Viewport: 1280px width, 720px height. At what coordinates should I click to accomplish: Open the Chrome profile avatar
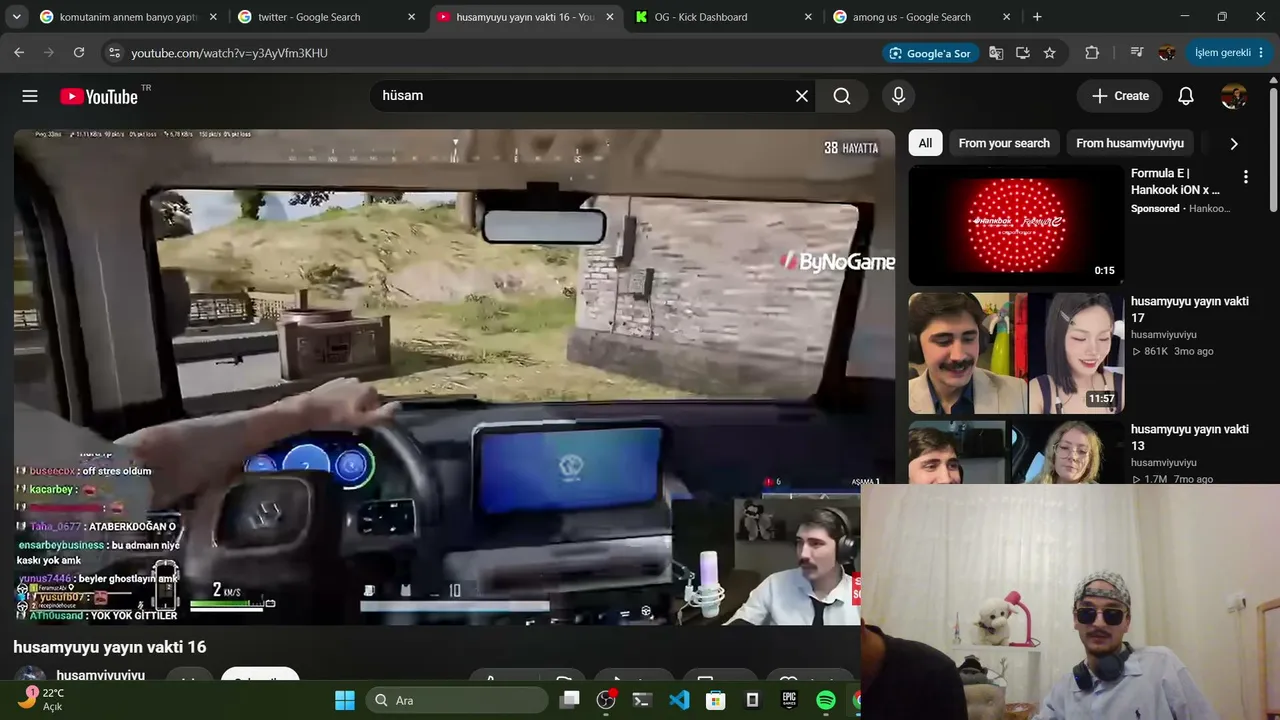1166,53
